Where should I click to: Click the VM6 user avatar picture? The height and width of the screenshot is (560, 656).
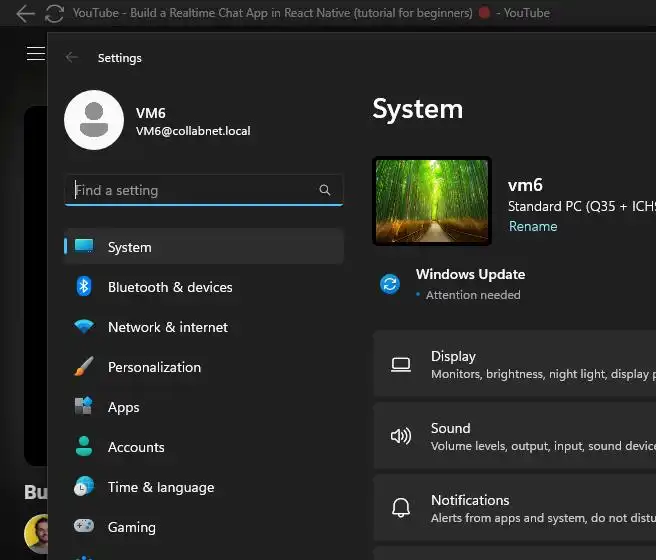click(x=94, y=120)
